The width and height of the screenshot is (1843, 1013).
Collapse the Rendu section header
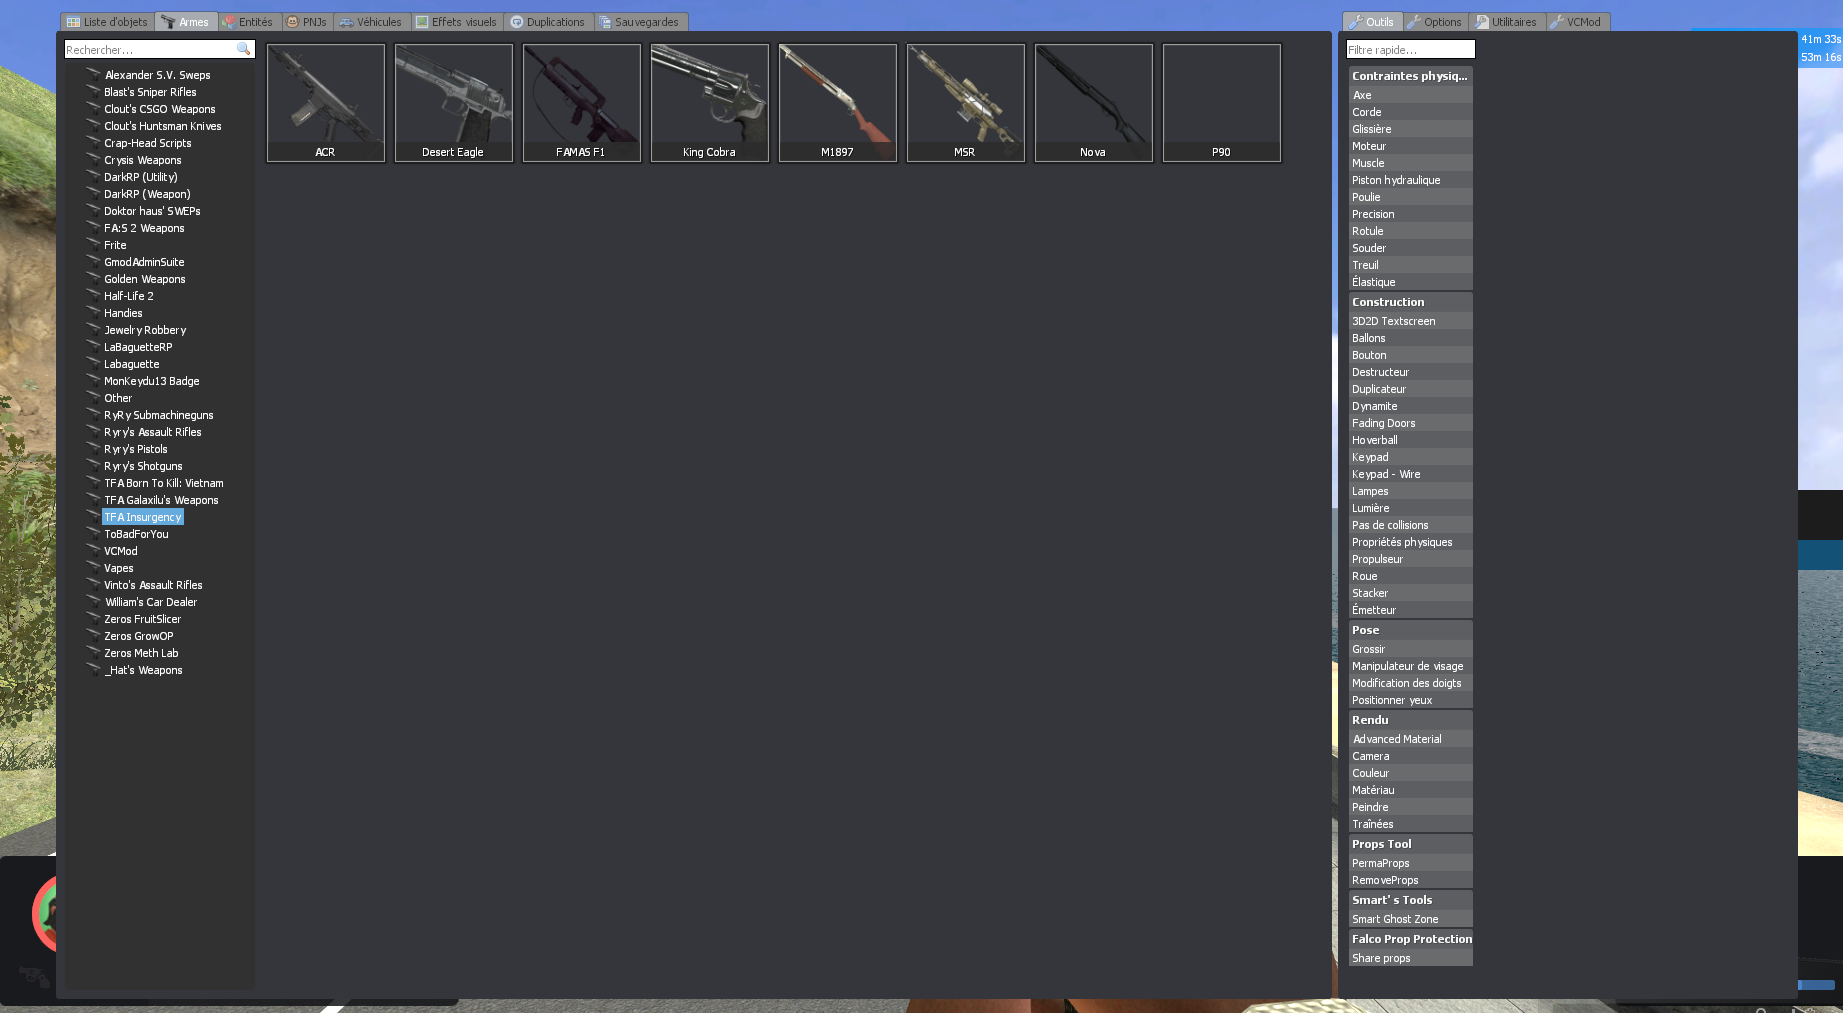click(1410, 720)
